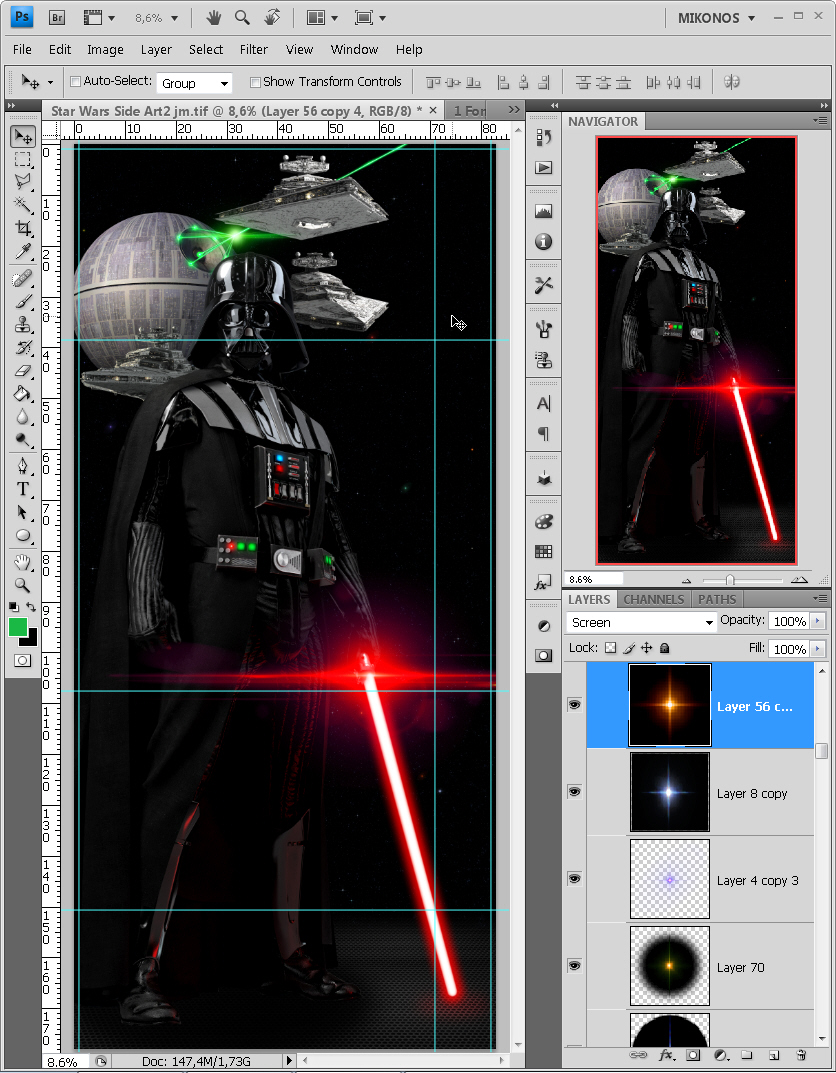Hide Layer 70 visibility
The height and width of the screenshot is (1073, 836).
pos(575,966)
